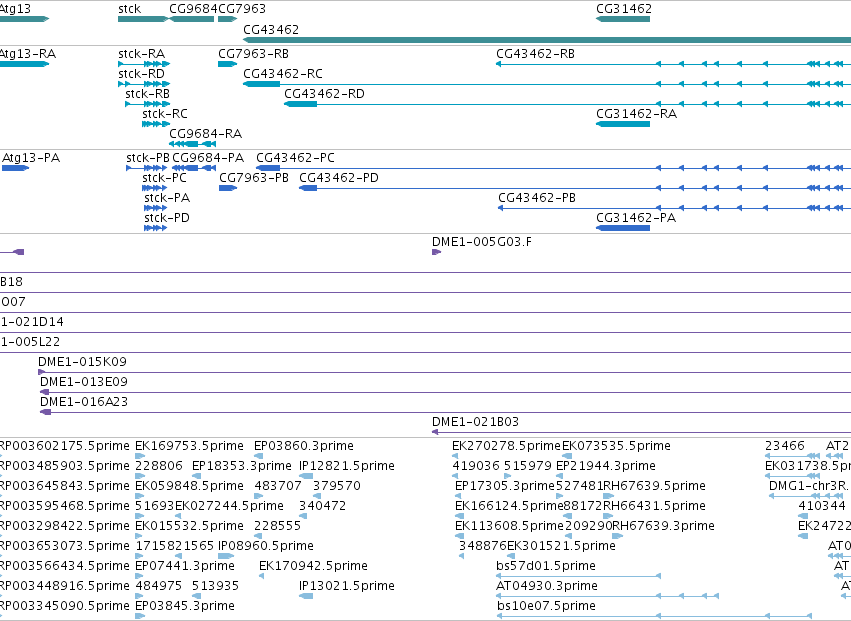Select the CG31462 gene label

pos(624,9)
